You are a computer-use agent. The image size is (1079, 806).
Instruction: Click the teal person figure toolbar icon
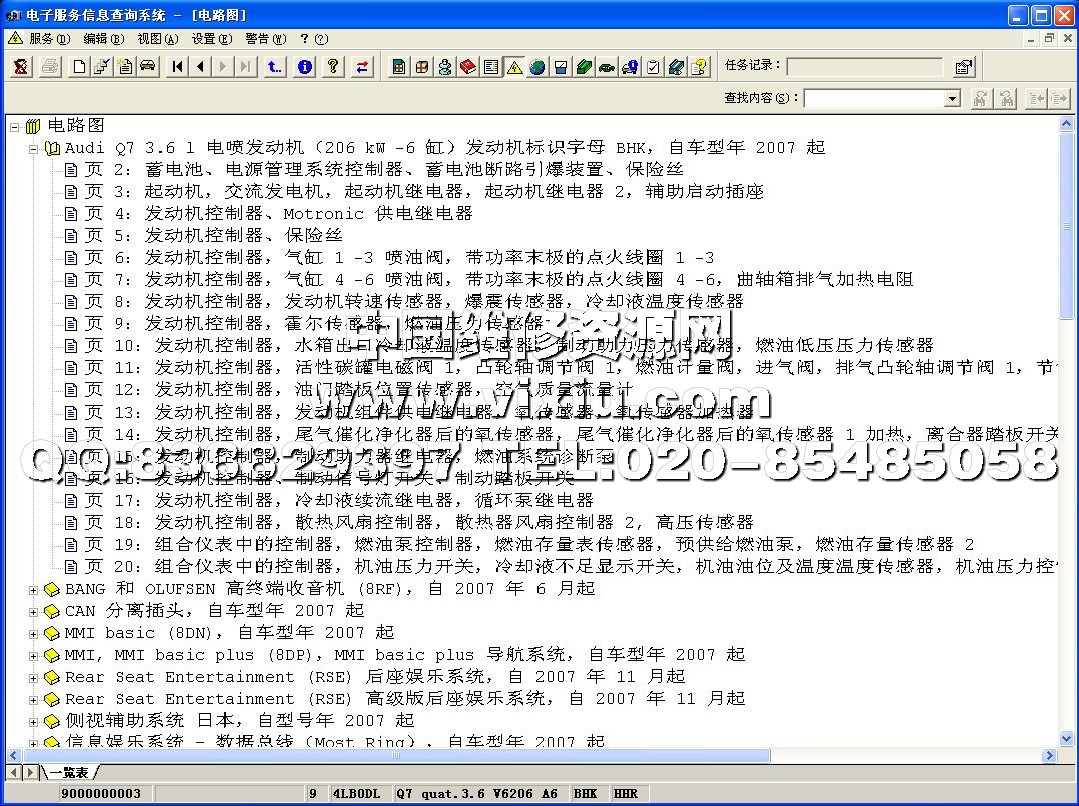click(445, 67)
